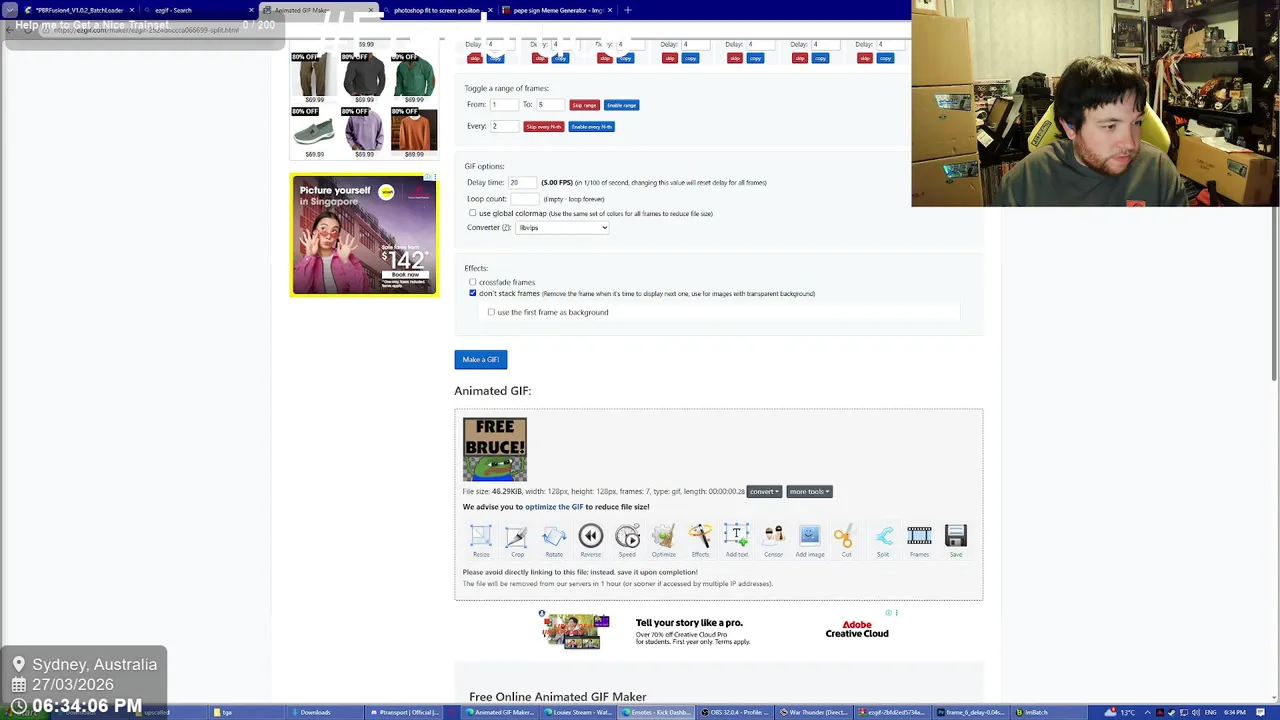
Task: Open Downloads window in the taskbar
Action: 325,712
